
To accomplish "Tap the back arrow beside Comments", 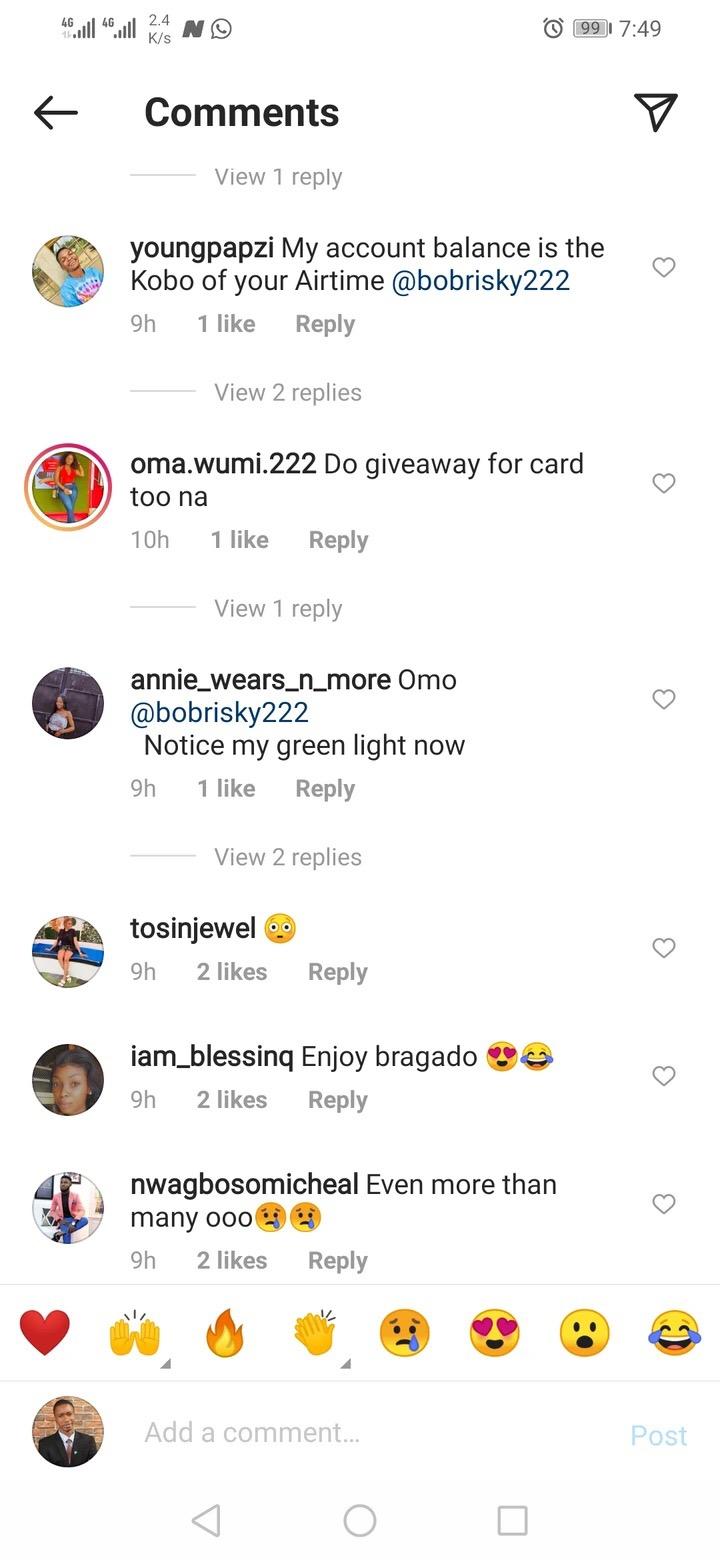I will tap(56, 113).
